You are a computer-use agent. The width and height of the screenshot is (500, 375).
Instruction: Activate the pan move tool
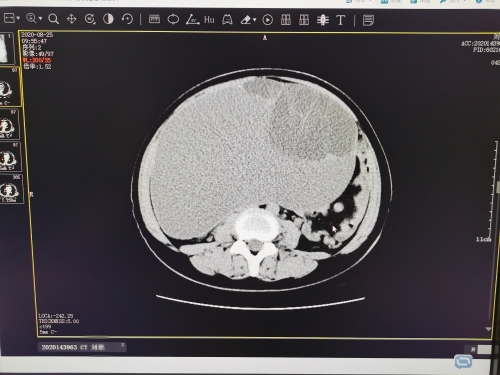click(x=71, y=19)
